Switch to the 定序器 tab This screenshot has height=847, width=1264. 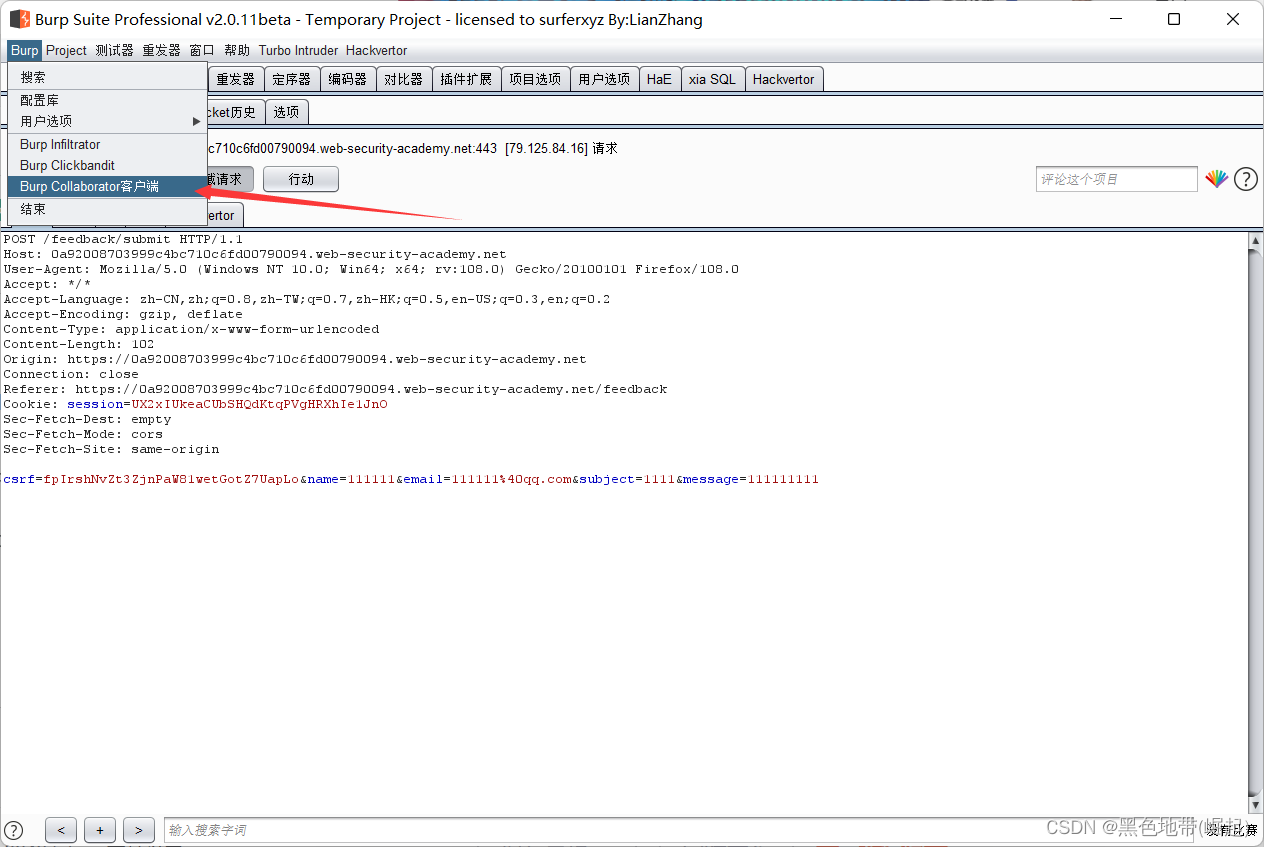292,79
